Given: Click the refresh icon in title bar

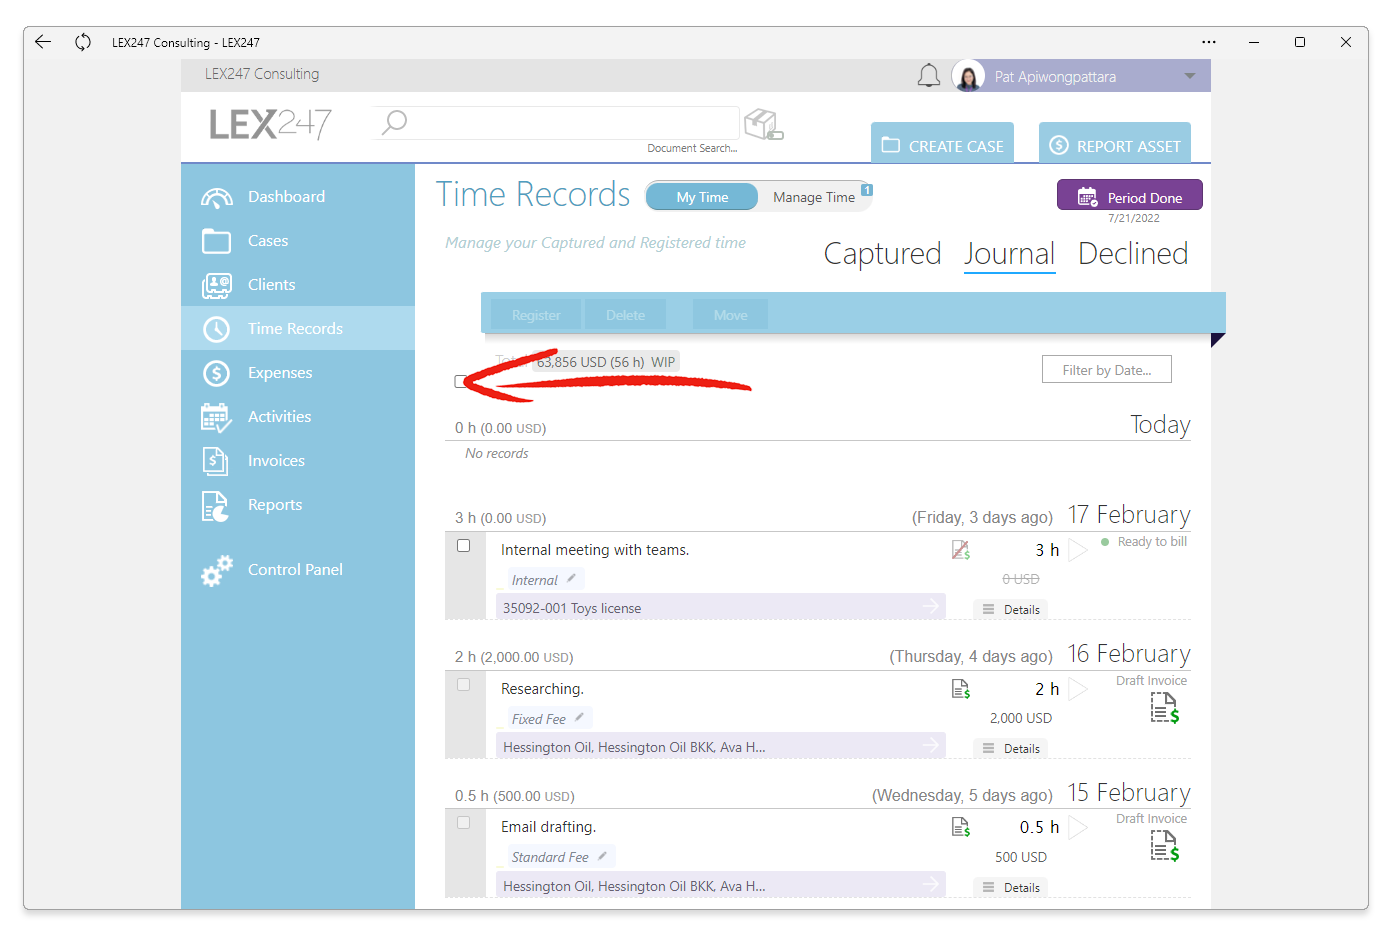Looking at the screenshot, I should coord(83,42).
